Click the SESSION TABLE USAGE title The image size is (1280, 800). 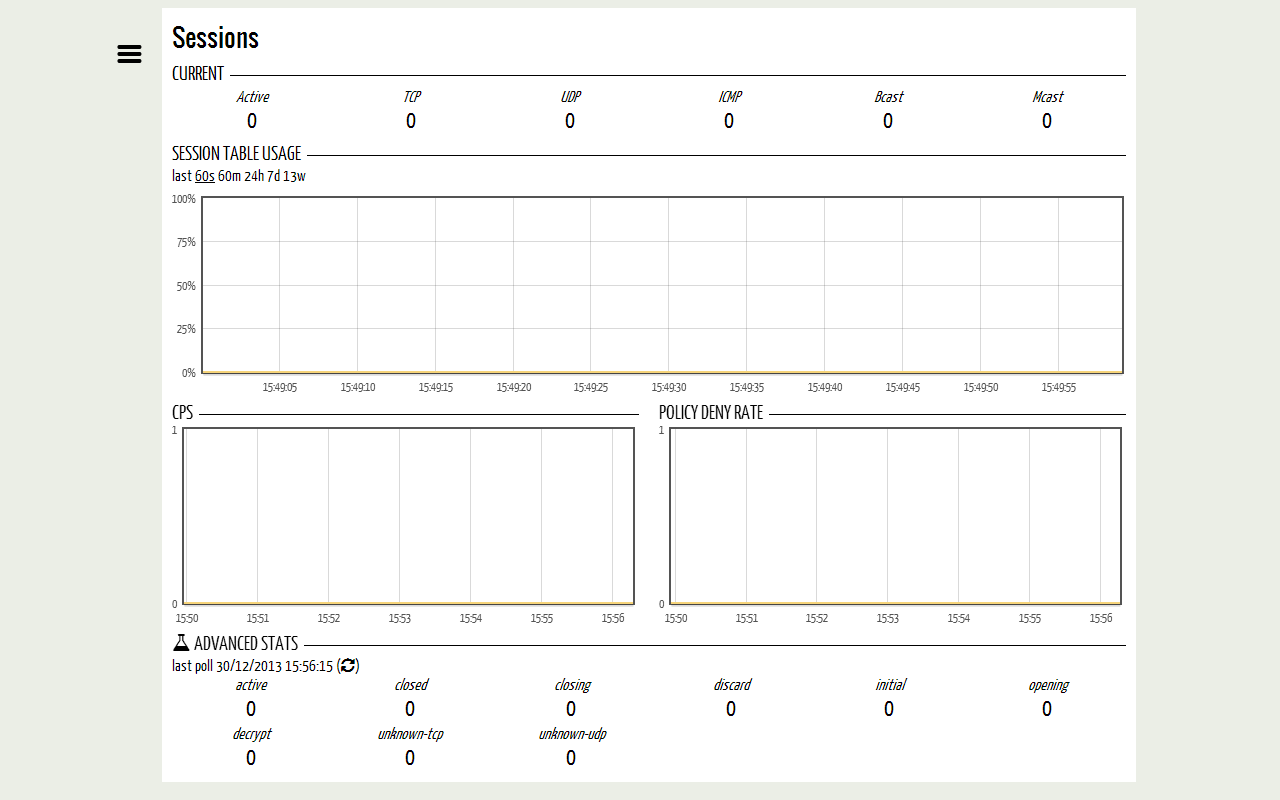[x=236, y=153]
